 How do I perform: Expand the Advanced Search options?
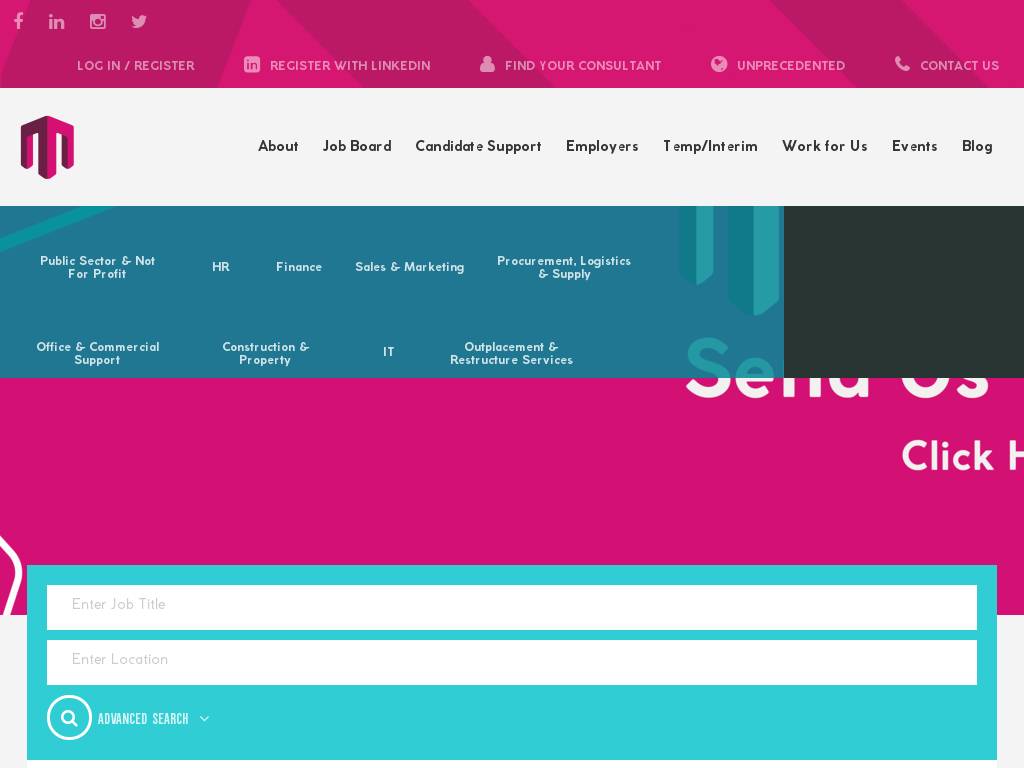coord(153,719)
